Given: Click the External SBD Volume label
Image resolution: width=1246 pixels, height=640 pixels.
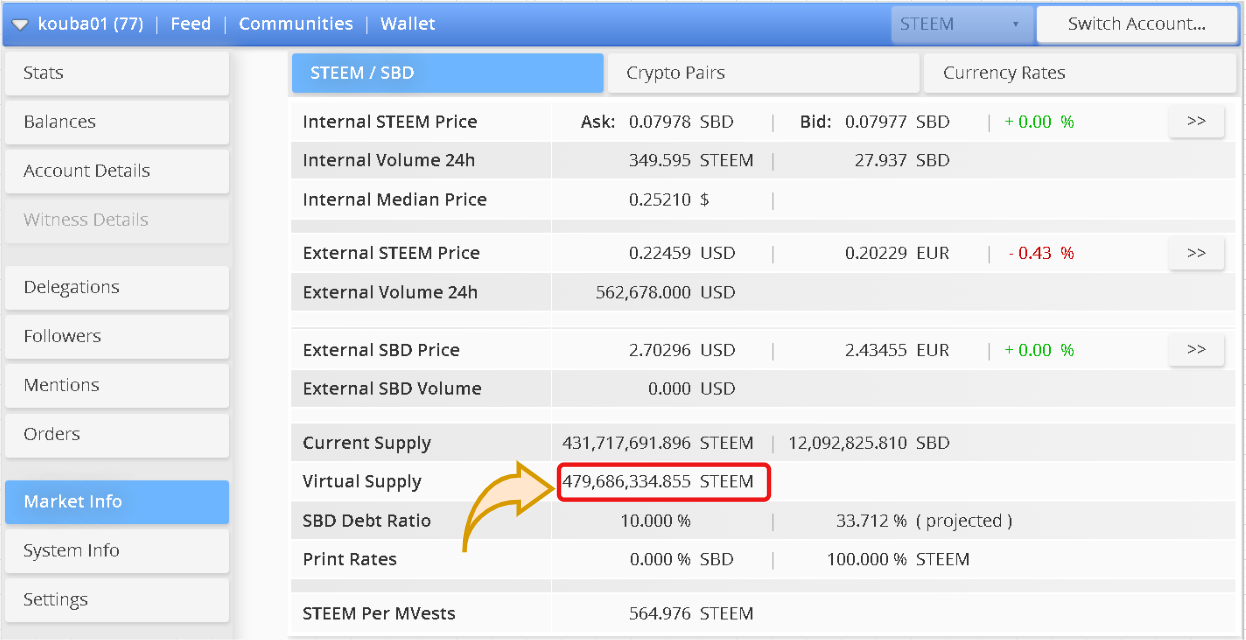Looking at the screenshot, I should click(392, 389).
